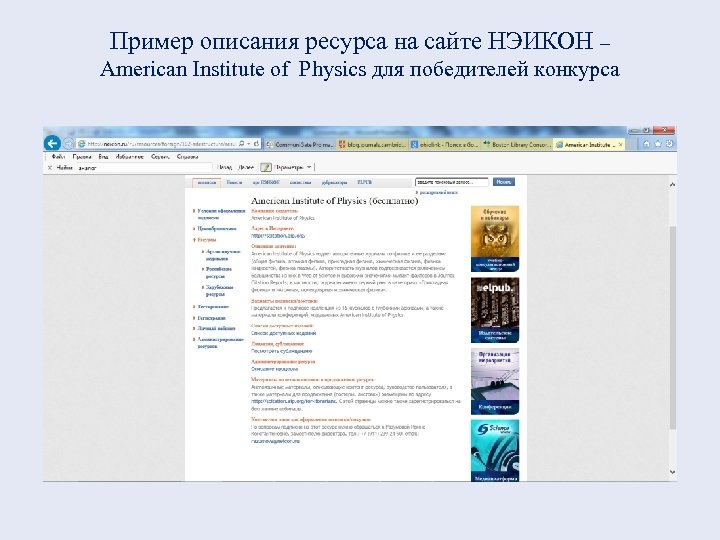Screen dimensions: 720x540
Task: Click the Science media platform banner
Action: click(x=495, y=450)
